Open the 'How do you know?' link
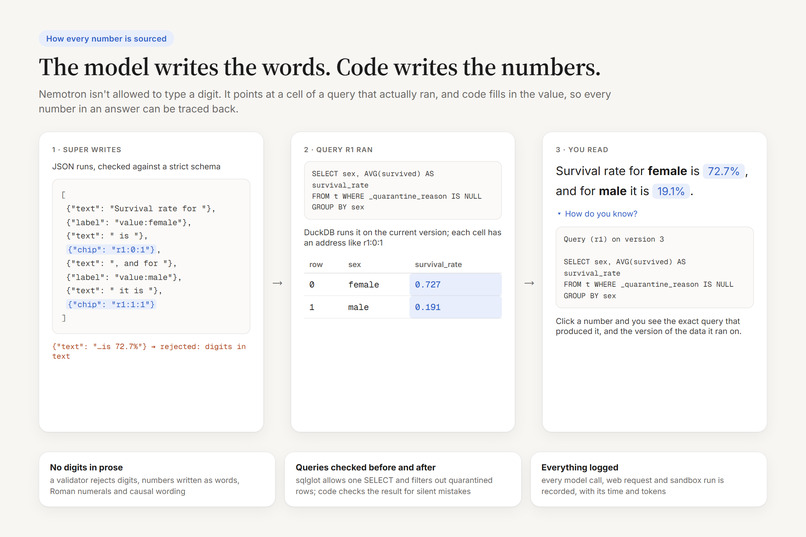The height and width of the screenshot is (537, 806). pyautogui.click(x=600, y=214)
